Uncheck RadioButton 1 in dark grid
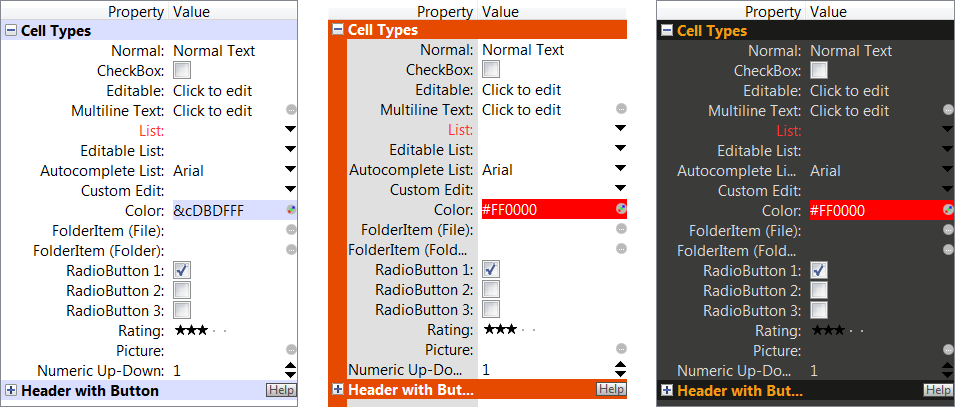The height and width of the screenshot is (407, 955). pyautogui.click(x=819, y=270)
